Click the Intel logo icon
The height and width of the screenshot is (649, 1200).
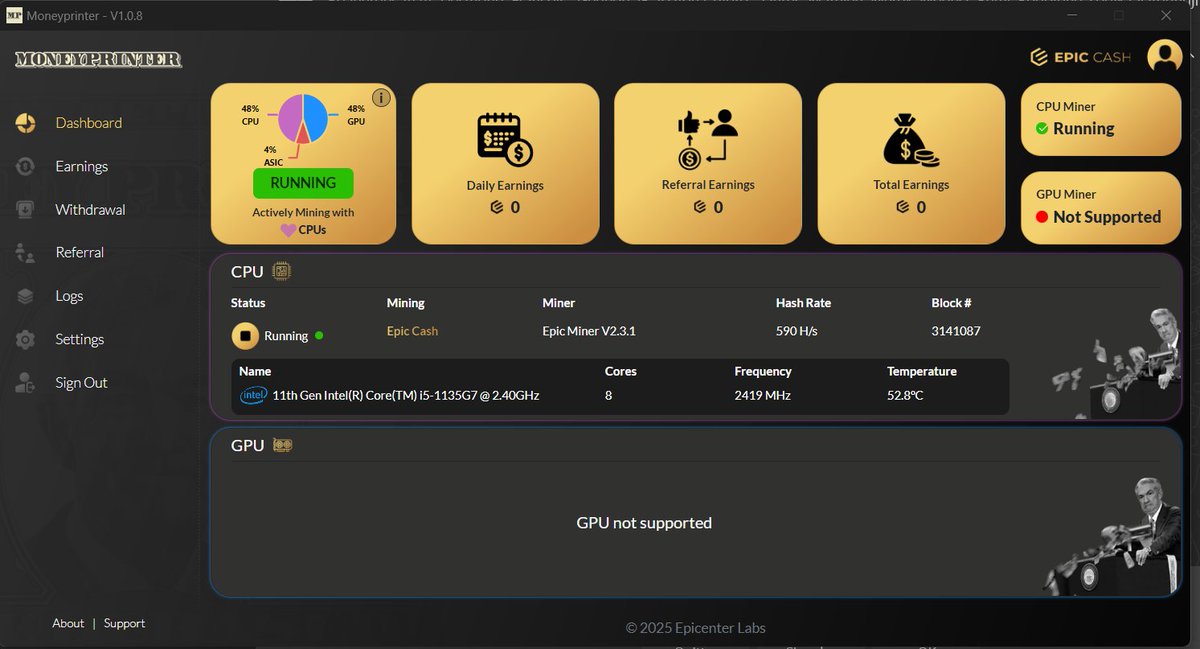pos(253,395)
